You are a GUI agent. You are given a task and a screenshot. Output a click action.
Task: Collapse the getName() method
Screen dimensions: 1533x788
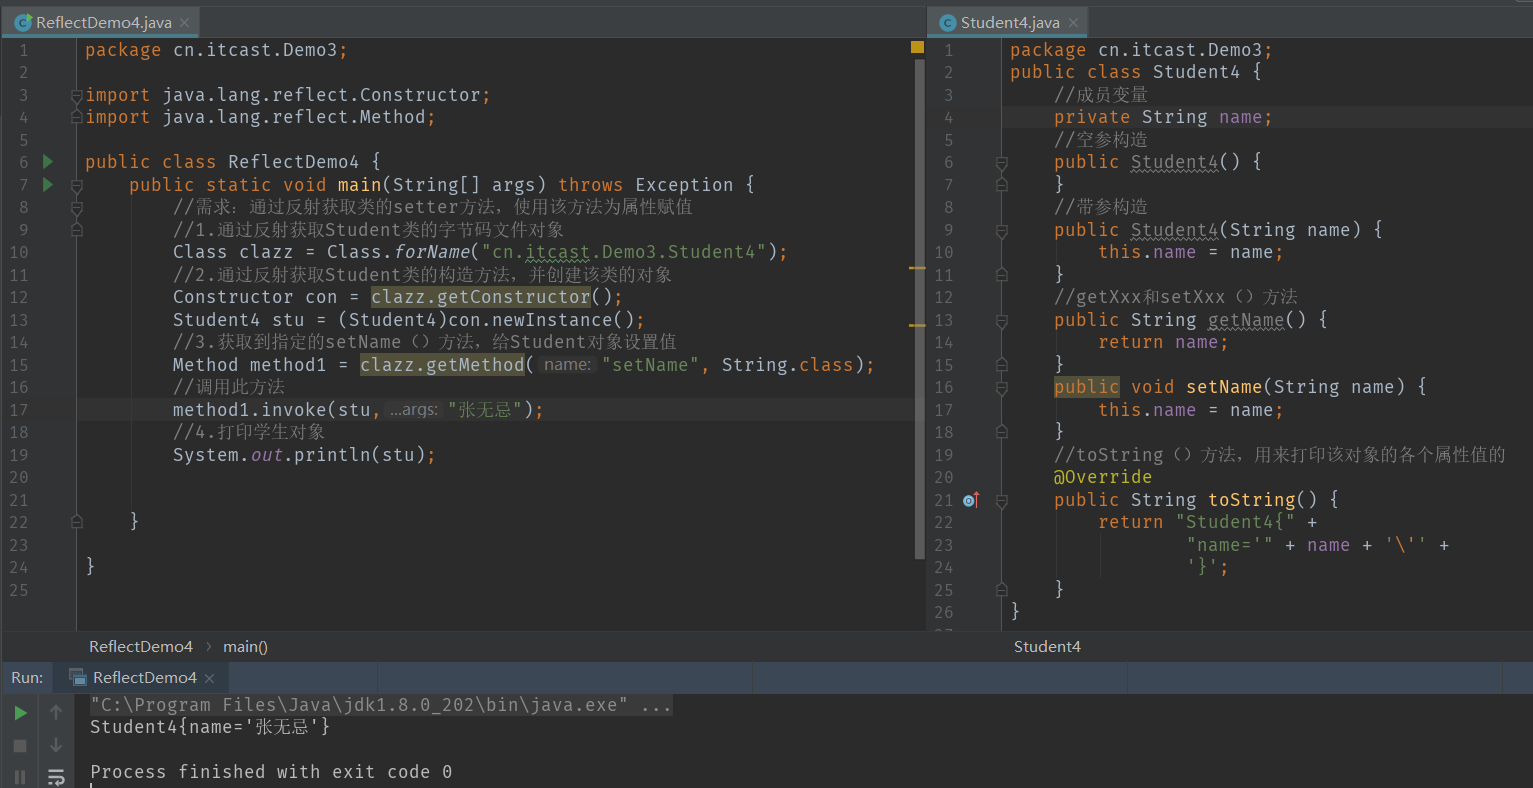(x=1001, y=320)
